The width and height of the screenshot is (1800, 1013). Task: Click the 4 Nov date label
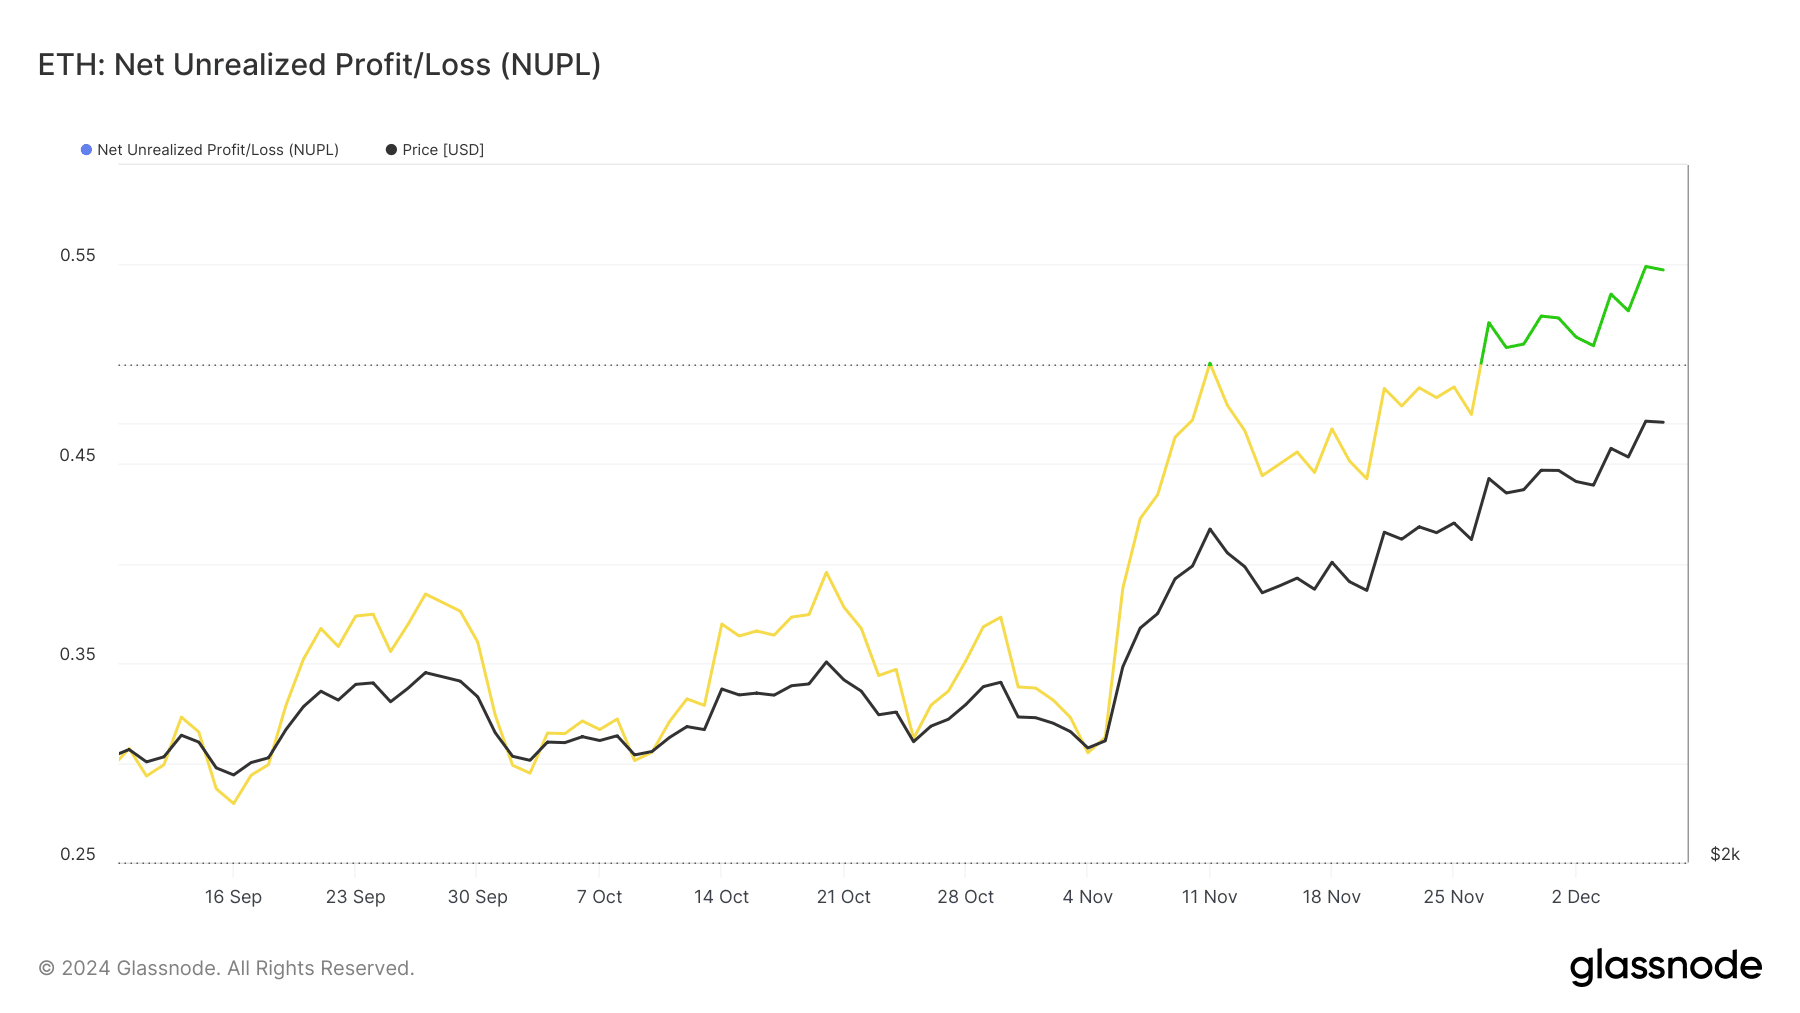coord(1087,897)
